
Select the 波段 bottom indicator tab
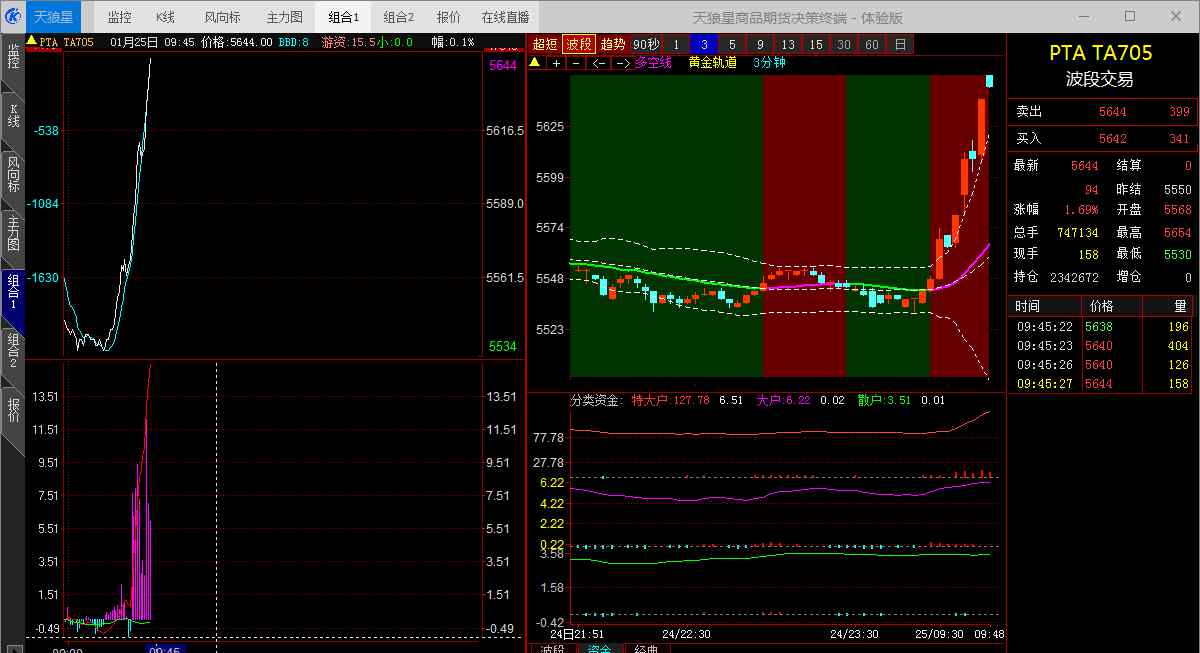(x=553, y=648)
